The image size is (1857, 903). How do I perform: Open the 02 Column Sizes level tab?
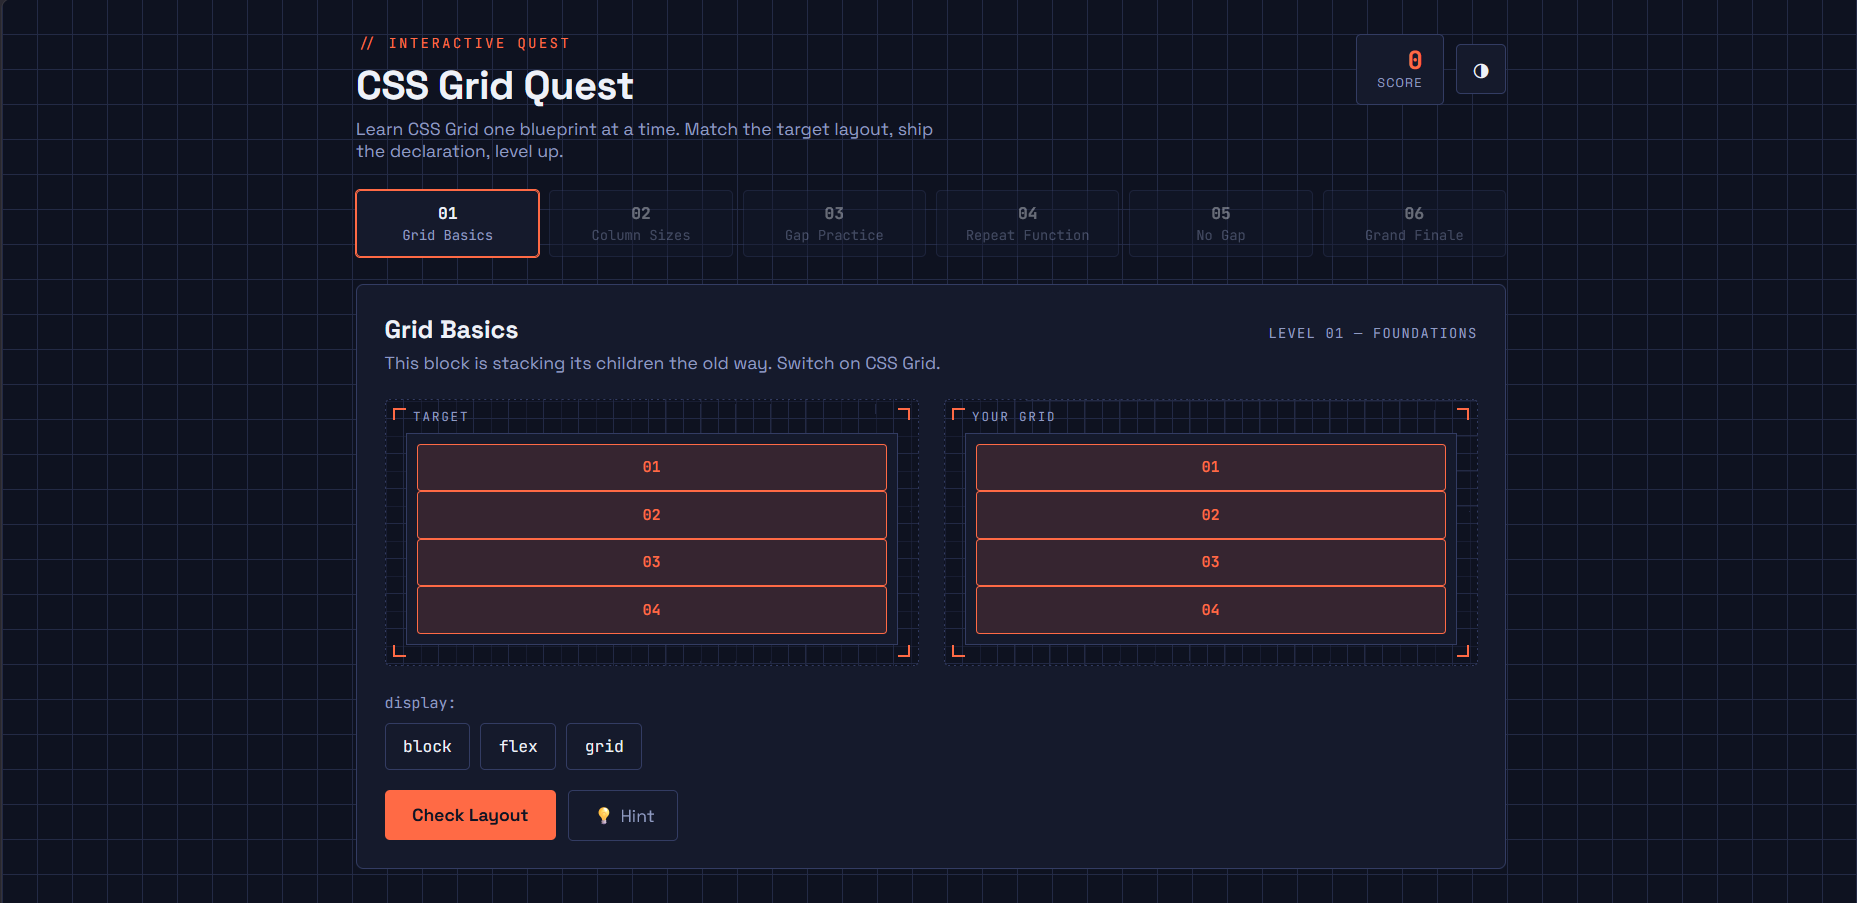pyautogui.click(x=640, y=224)
